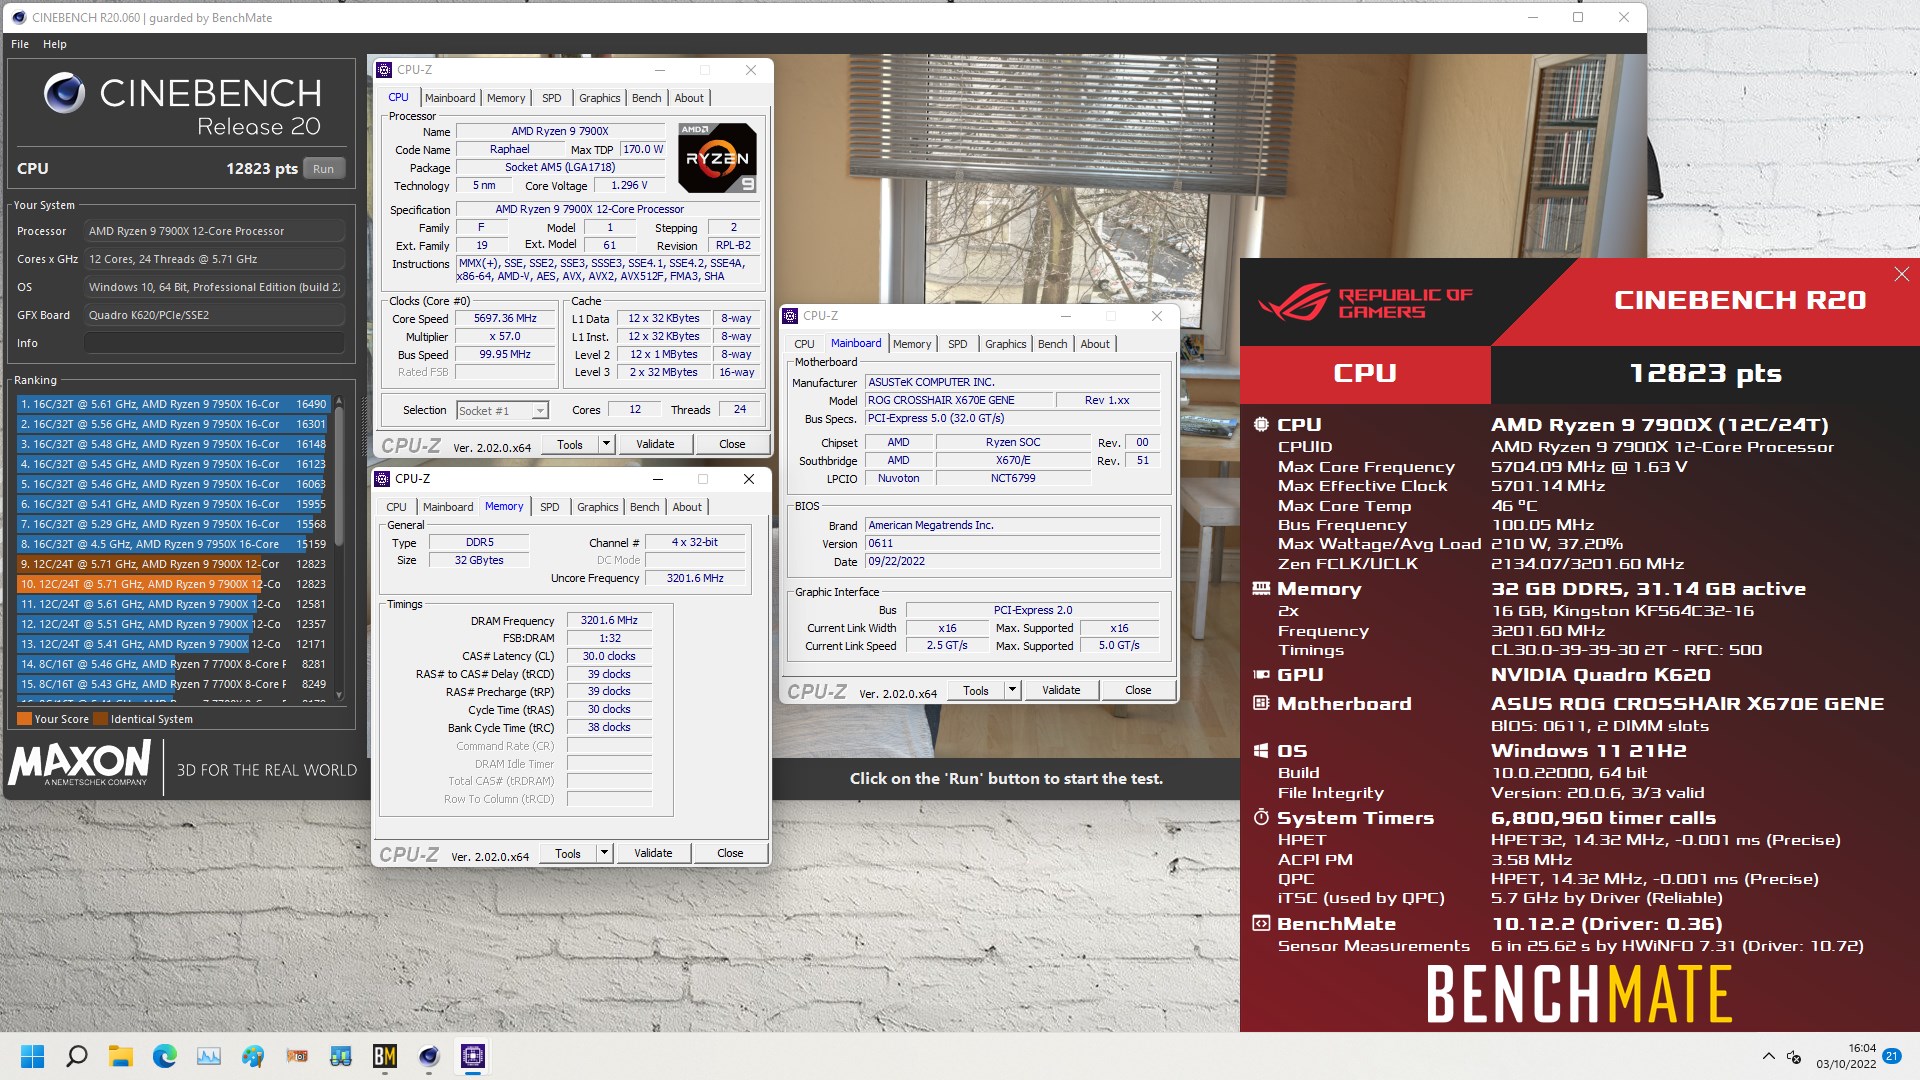Select ranking row 1 with score 16490

173,404
